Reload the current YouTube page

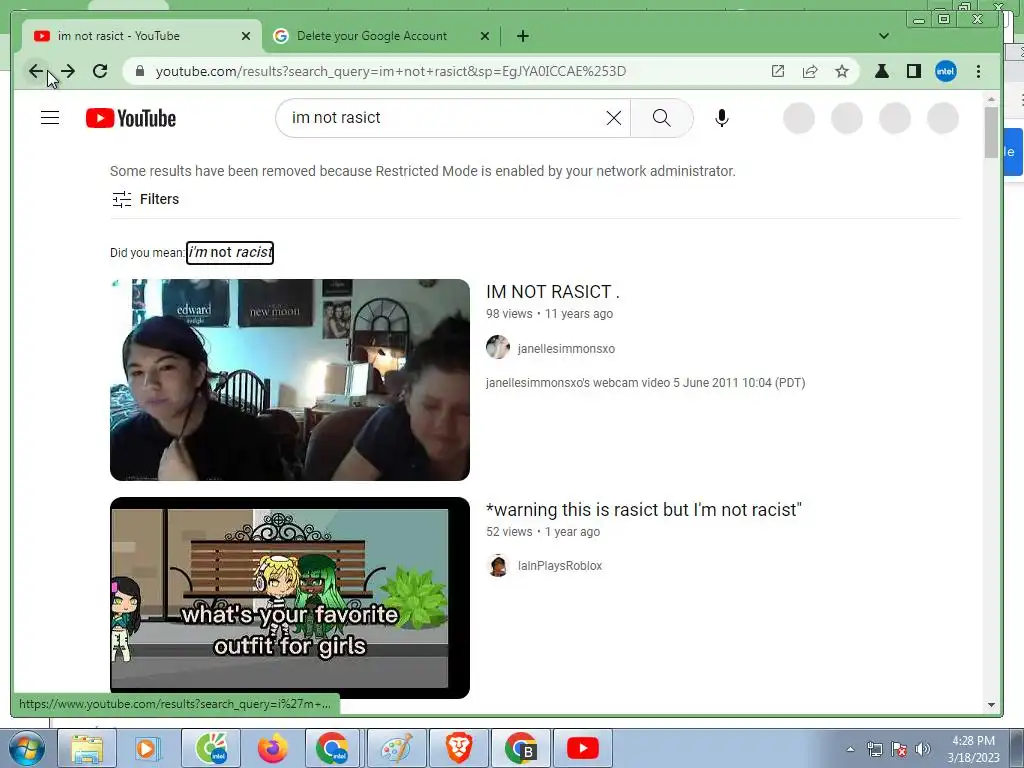100,71
